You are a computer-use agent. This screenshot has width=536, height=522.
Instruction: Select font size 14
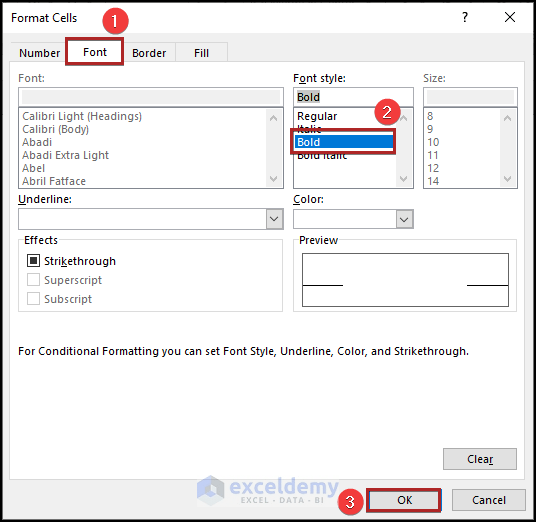tap(433, 181)
